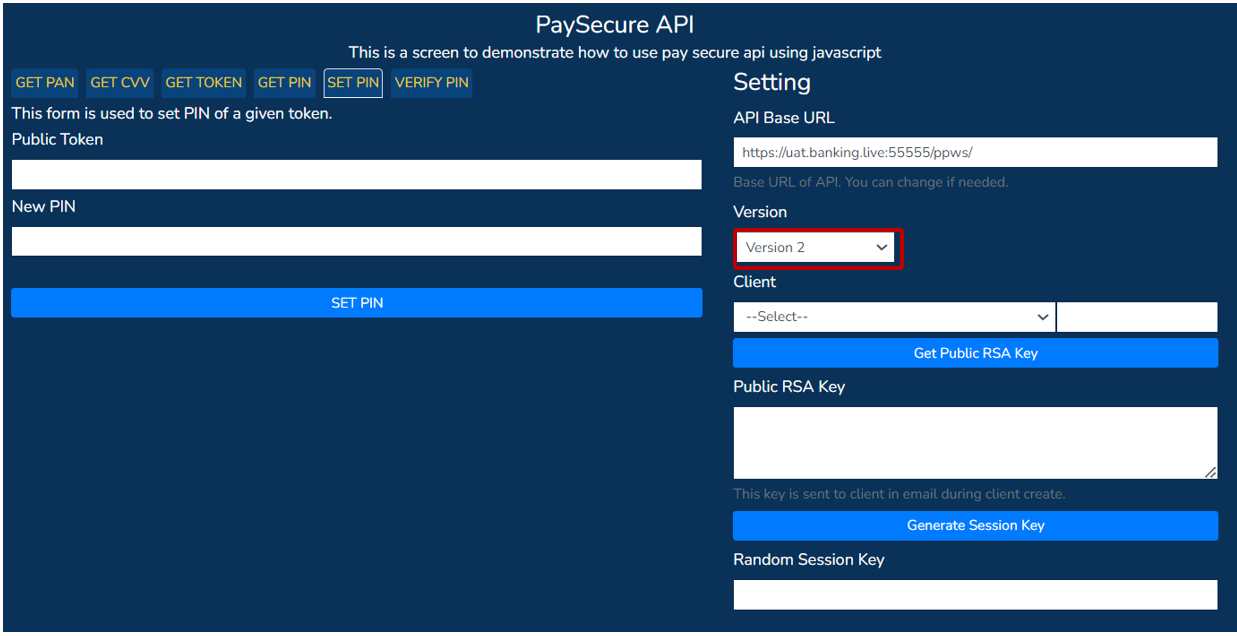The image size is (1237, 636).
Task: Click the 'This key is sent to client' note
Action: [899, 494]
